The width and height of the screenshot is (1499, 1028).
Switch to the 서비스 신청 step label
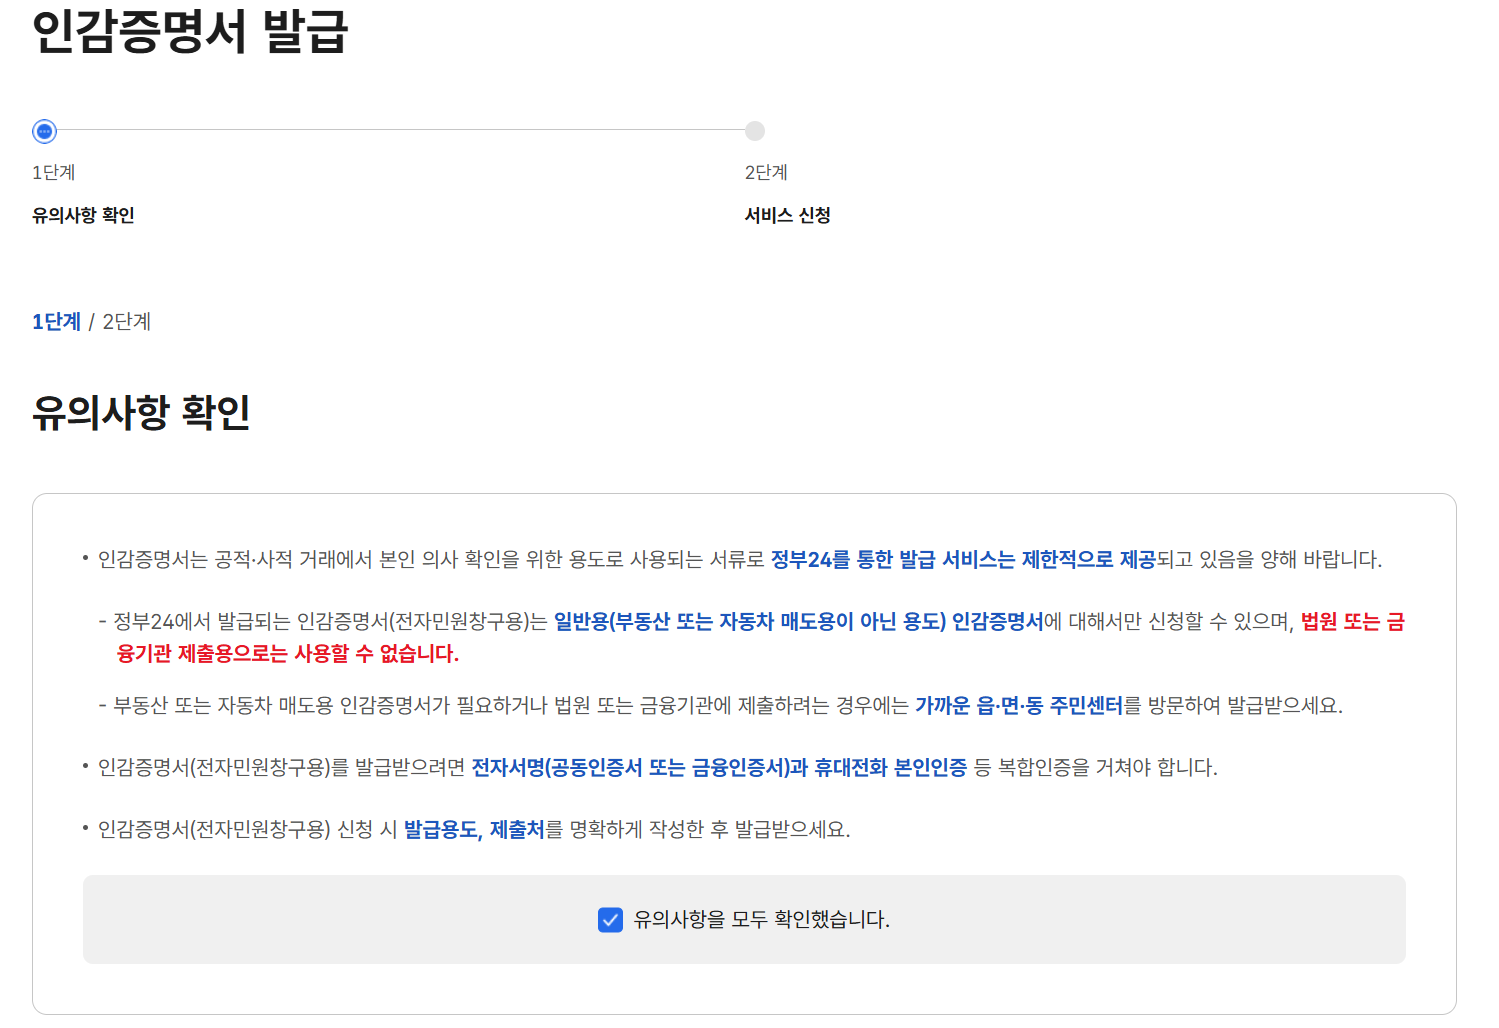785,215
